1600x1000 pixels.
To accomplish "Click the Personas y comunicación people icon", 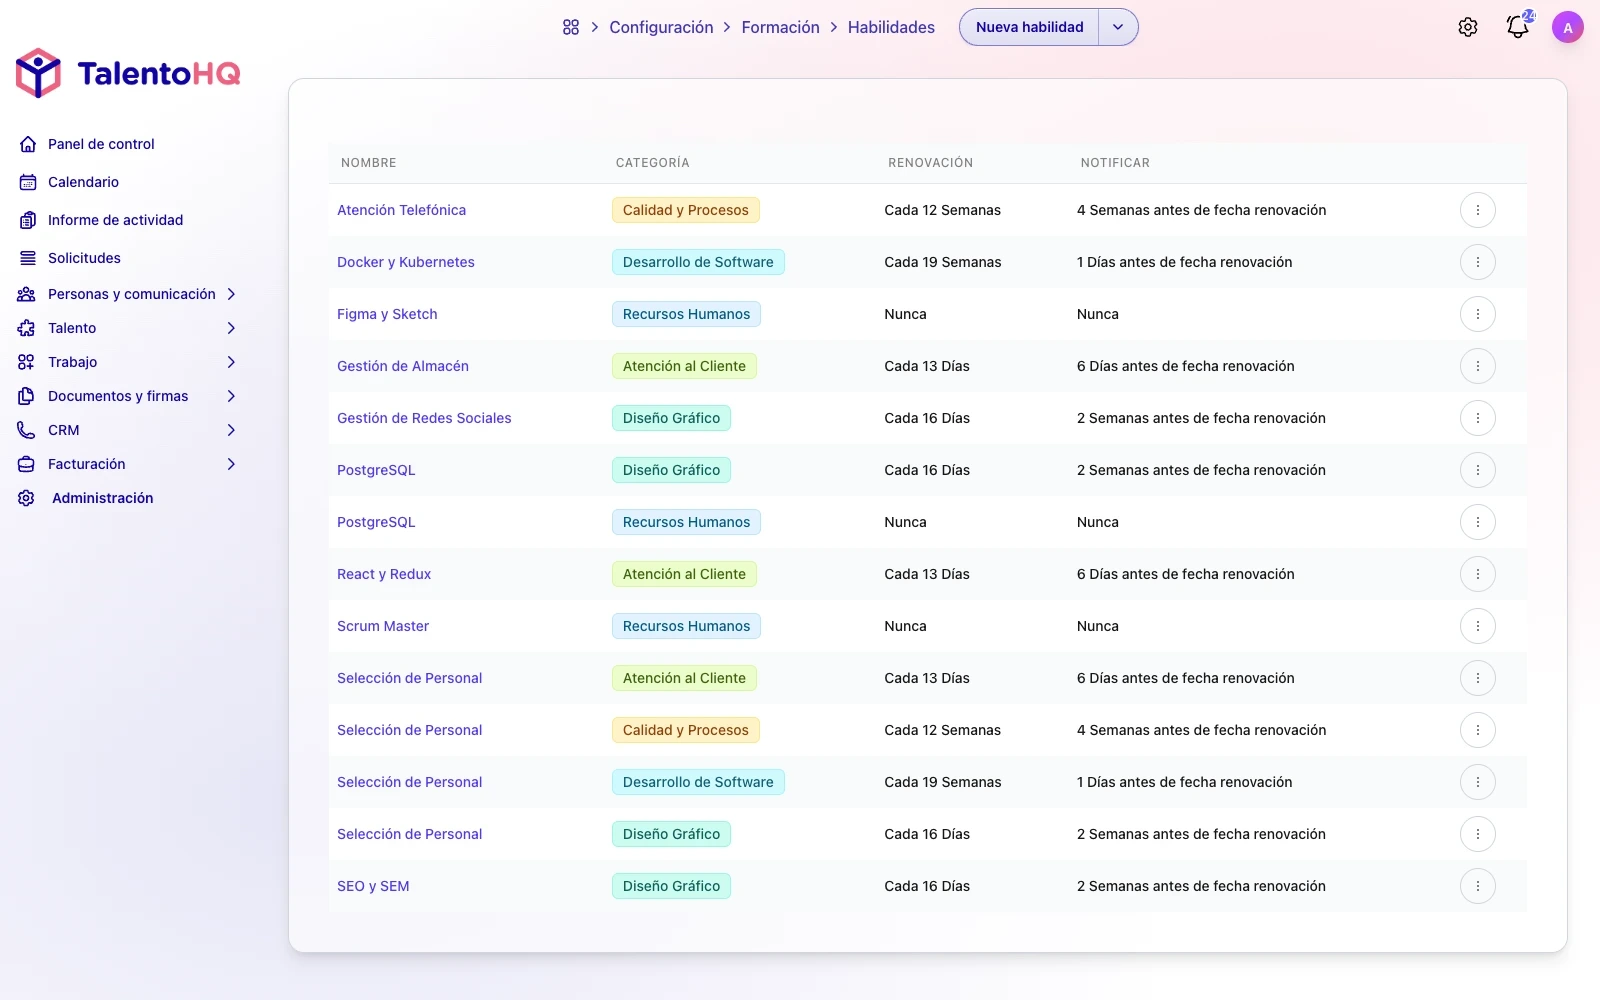I will pyautogui.click(x=27, y=294).
